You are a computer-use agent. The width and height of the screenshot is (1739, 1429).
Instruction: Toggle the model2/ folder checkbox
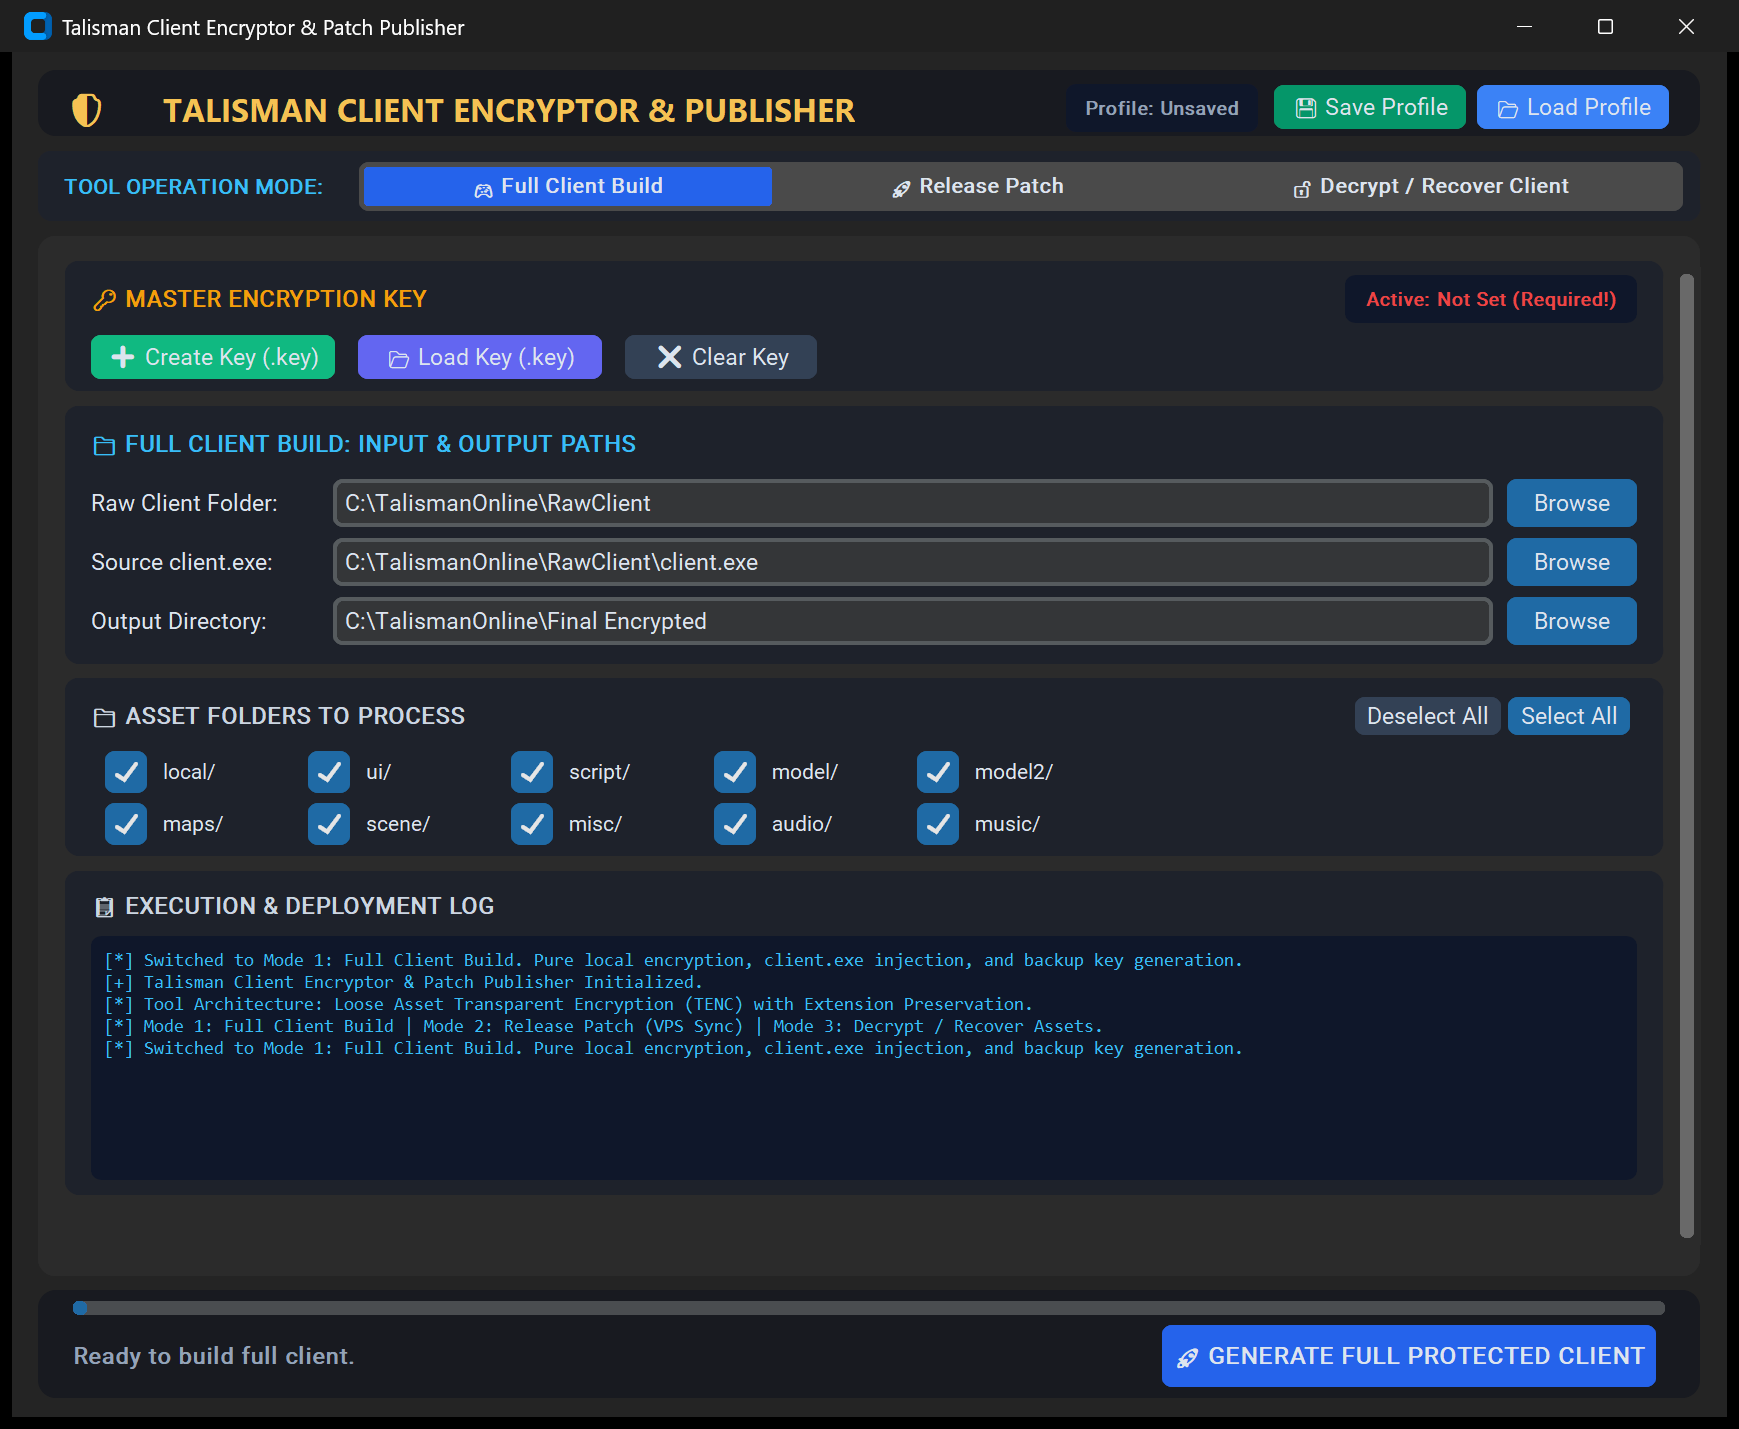tap(938, 772)
